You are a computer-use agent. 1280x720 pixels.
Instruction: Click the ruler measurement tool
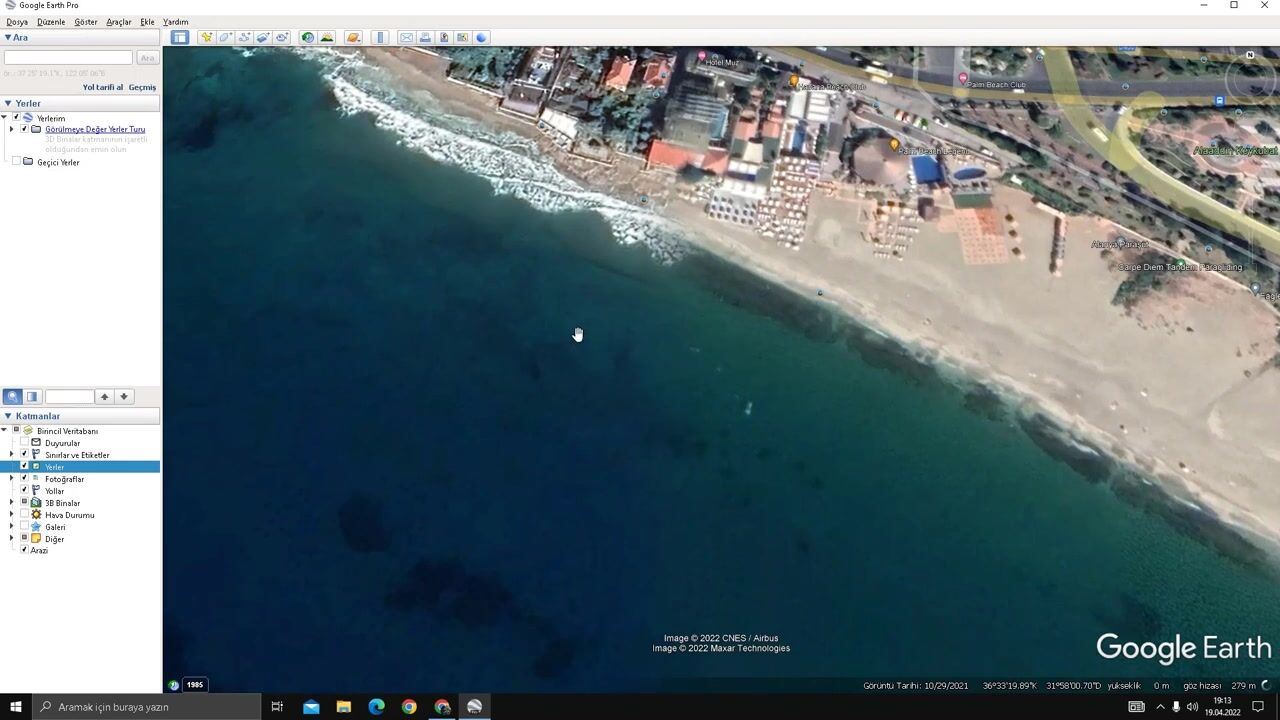click(x=380, y=38)
